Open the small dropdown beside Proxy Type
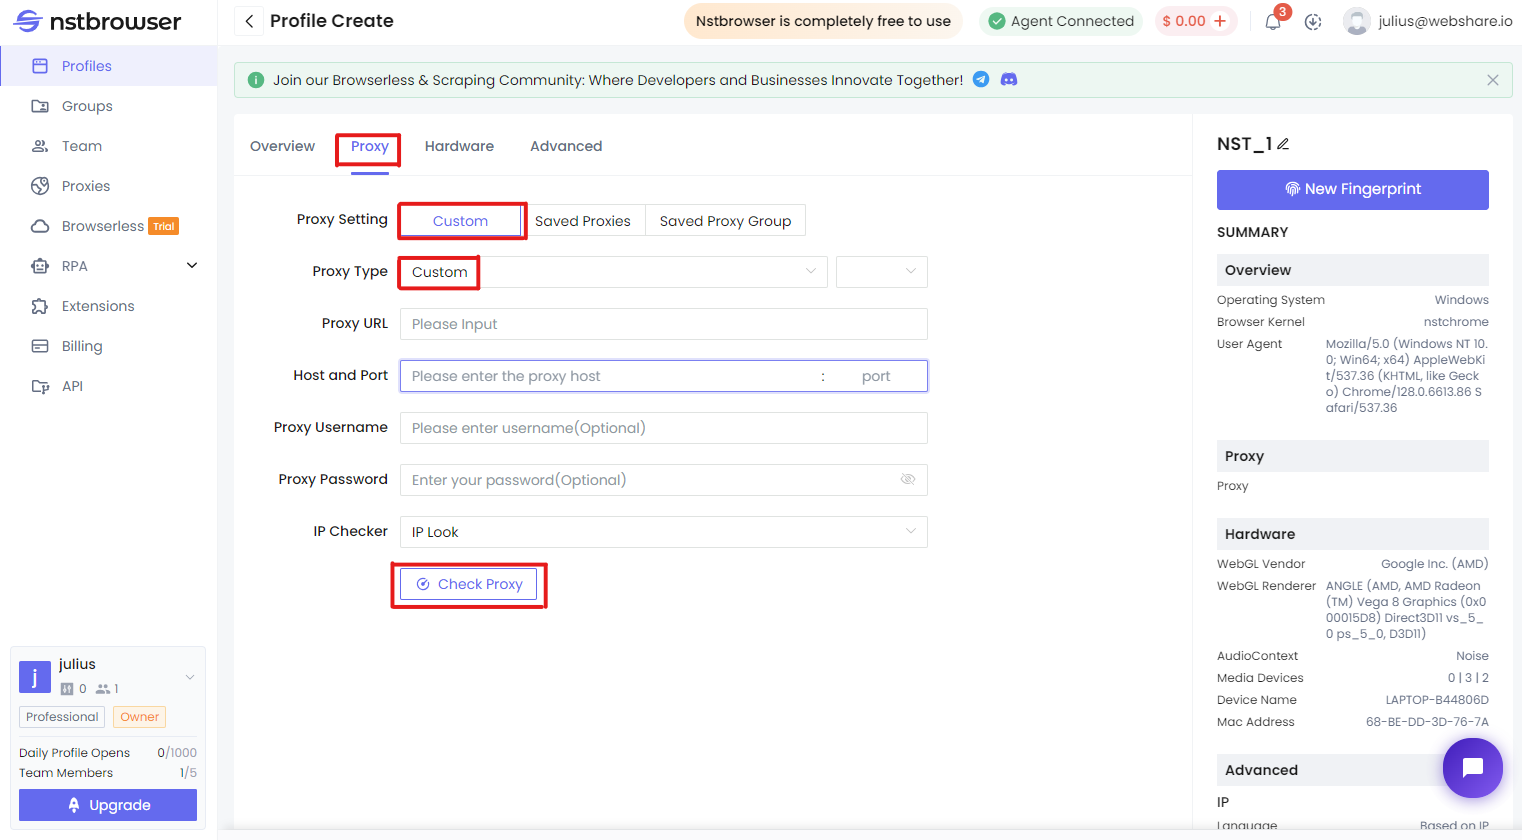Screen dimensions: 1522x840 (882, 272)
